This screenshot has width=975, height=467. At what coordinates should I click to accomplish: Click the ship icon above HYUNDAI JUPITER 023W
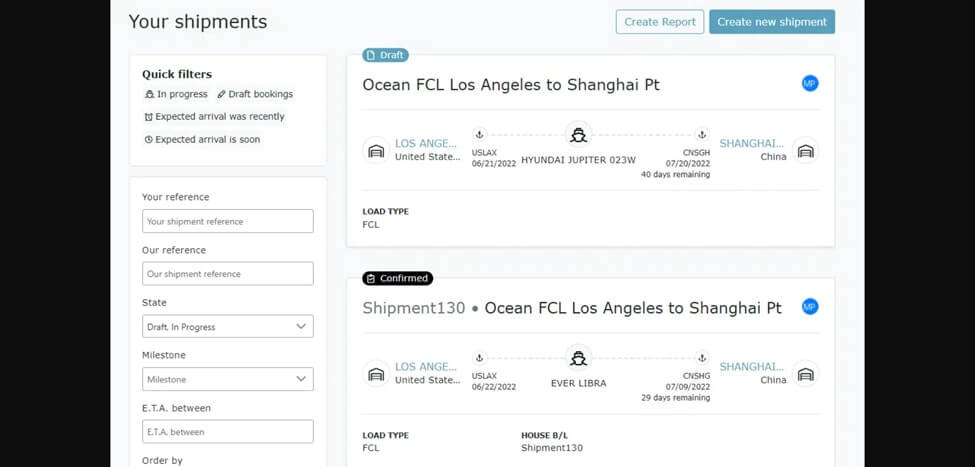click(x=577, y=135)
